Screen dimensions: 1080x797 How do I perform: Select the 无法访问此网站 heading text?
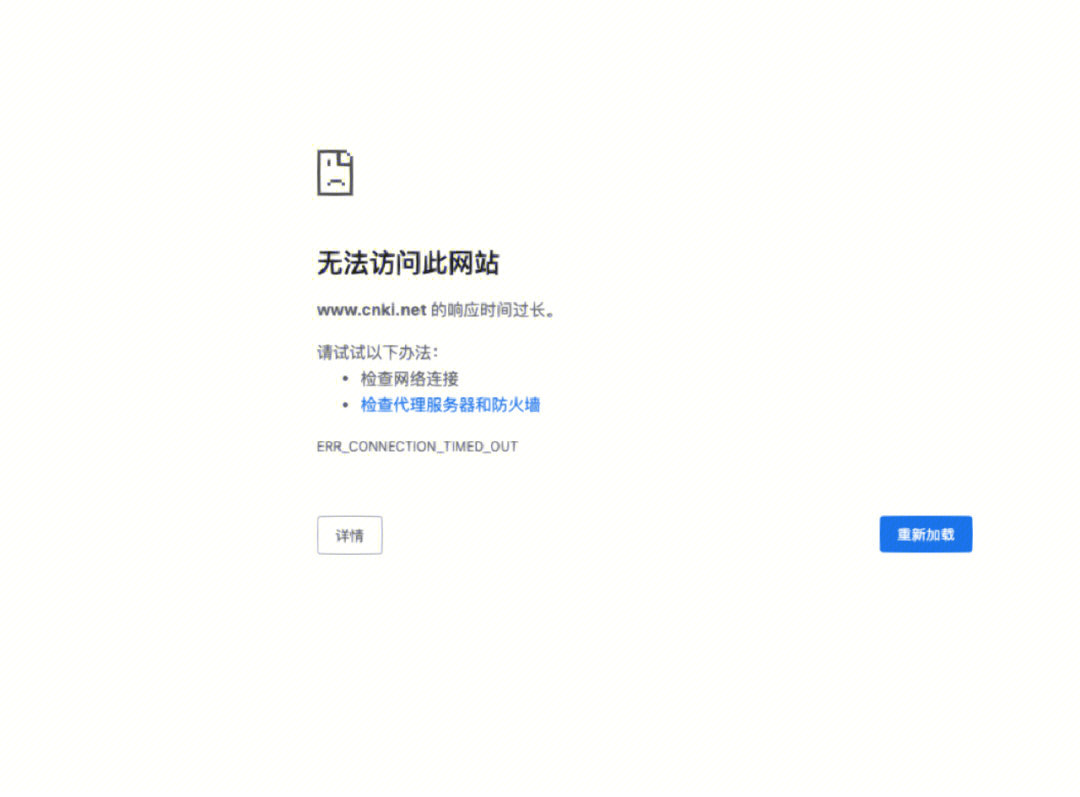tap(408, 263)
